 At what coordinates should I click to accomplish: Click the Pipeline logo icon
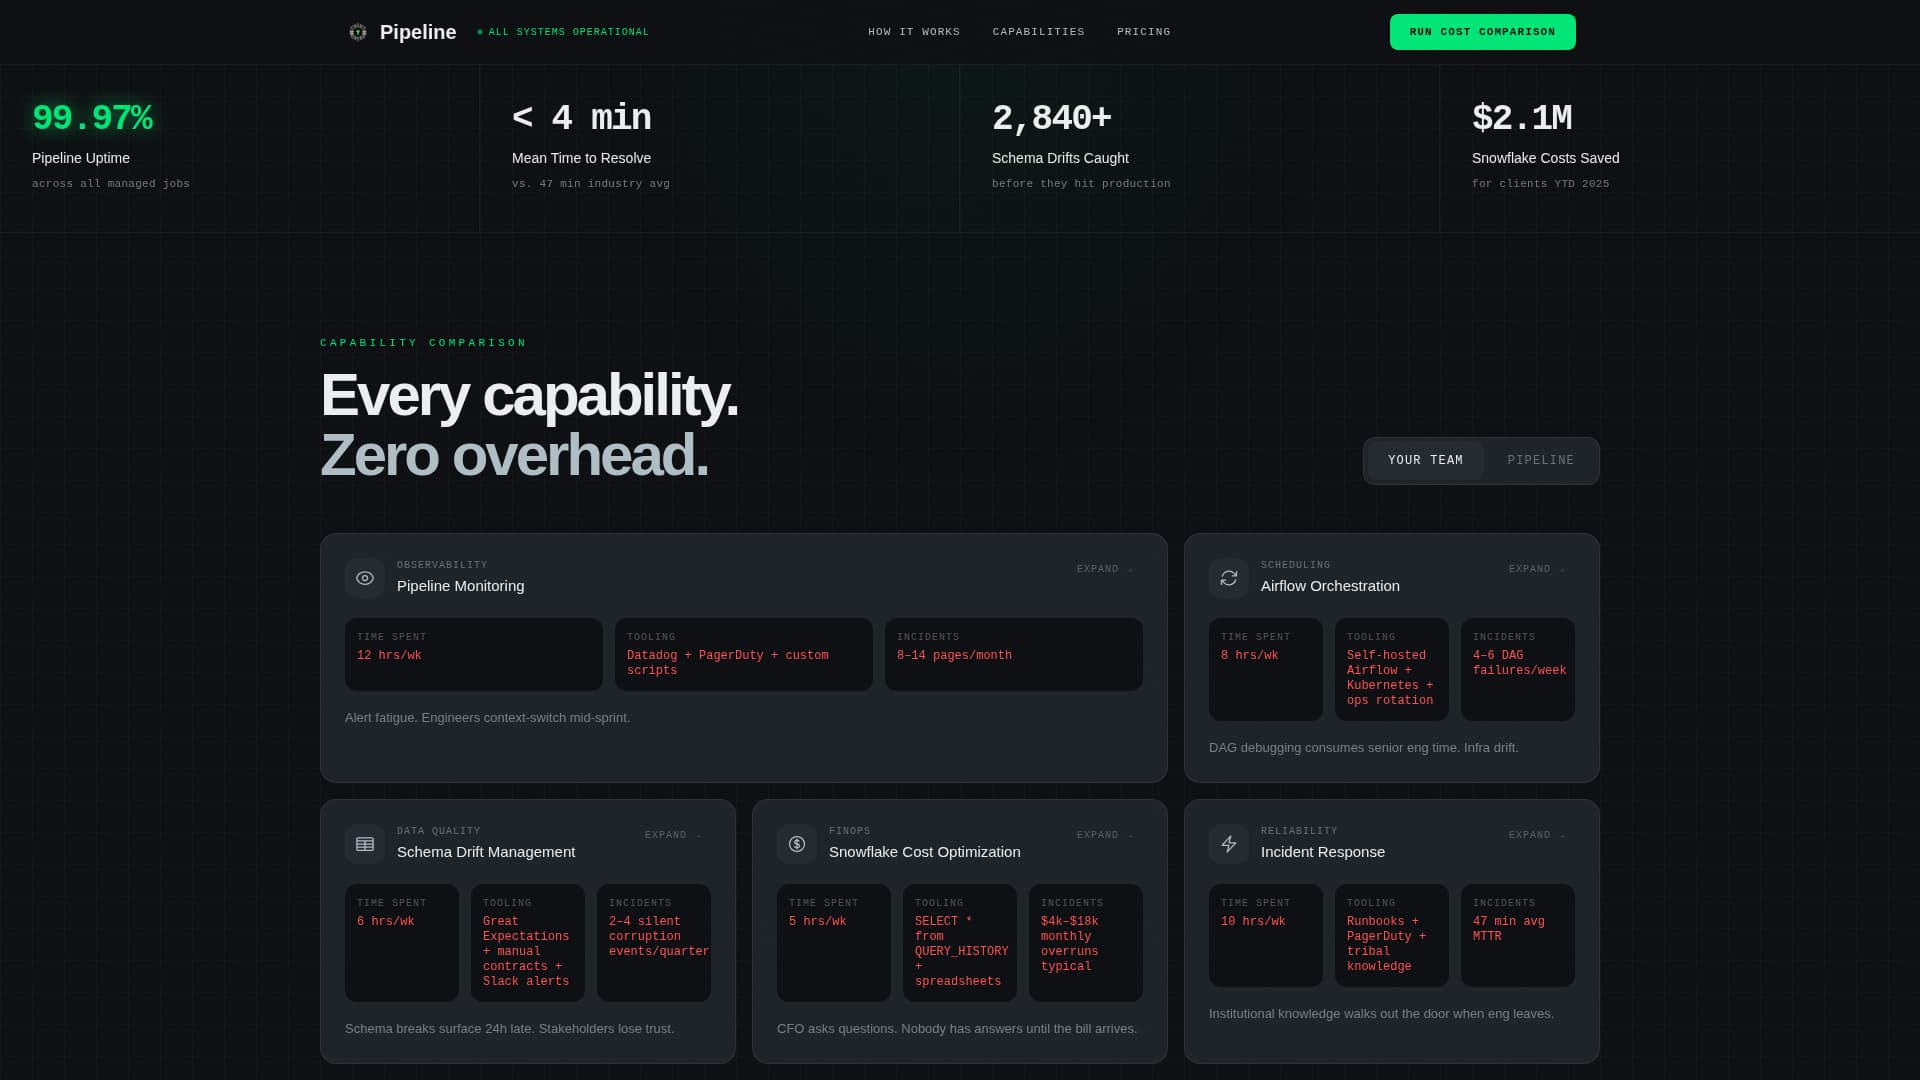pos(358,32)
